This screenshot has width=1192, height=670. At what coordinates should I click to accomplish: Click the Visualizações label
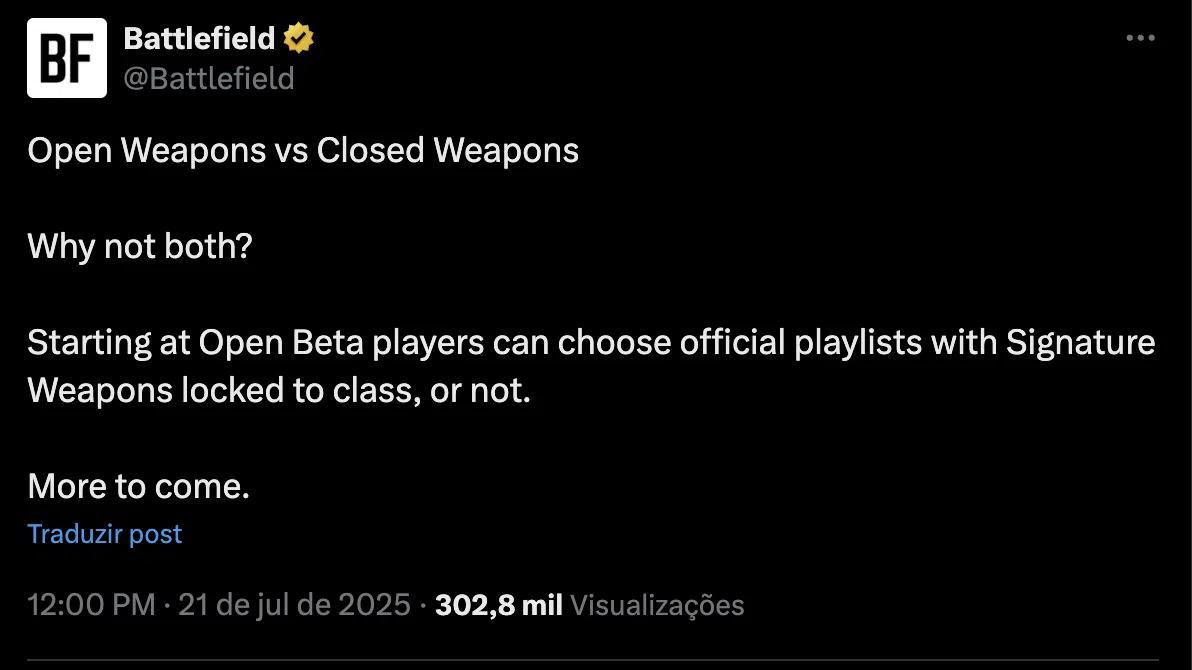click(657, 605)
